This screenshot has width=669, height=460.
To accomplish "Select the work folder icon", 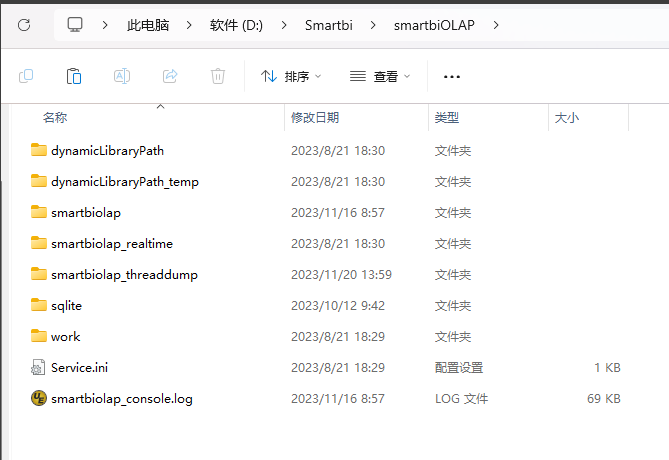I will point(39,336).
